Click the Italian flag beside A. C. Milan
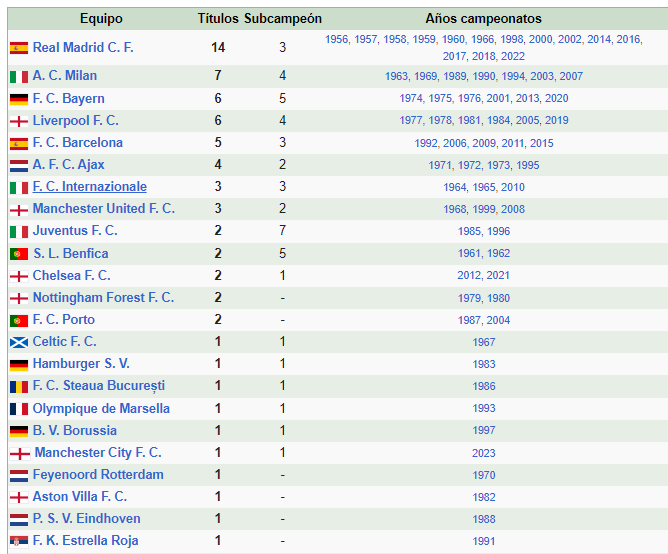Screen dimensions: 668x554 click(19, 77)
